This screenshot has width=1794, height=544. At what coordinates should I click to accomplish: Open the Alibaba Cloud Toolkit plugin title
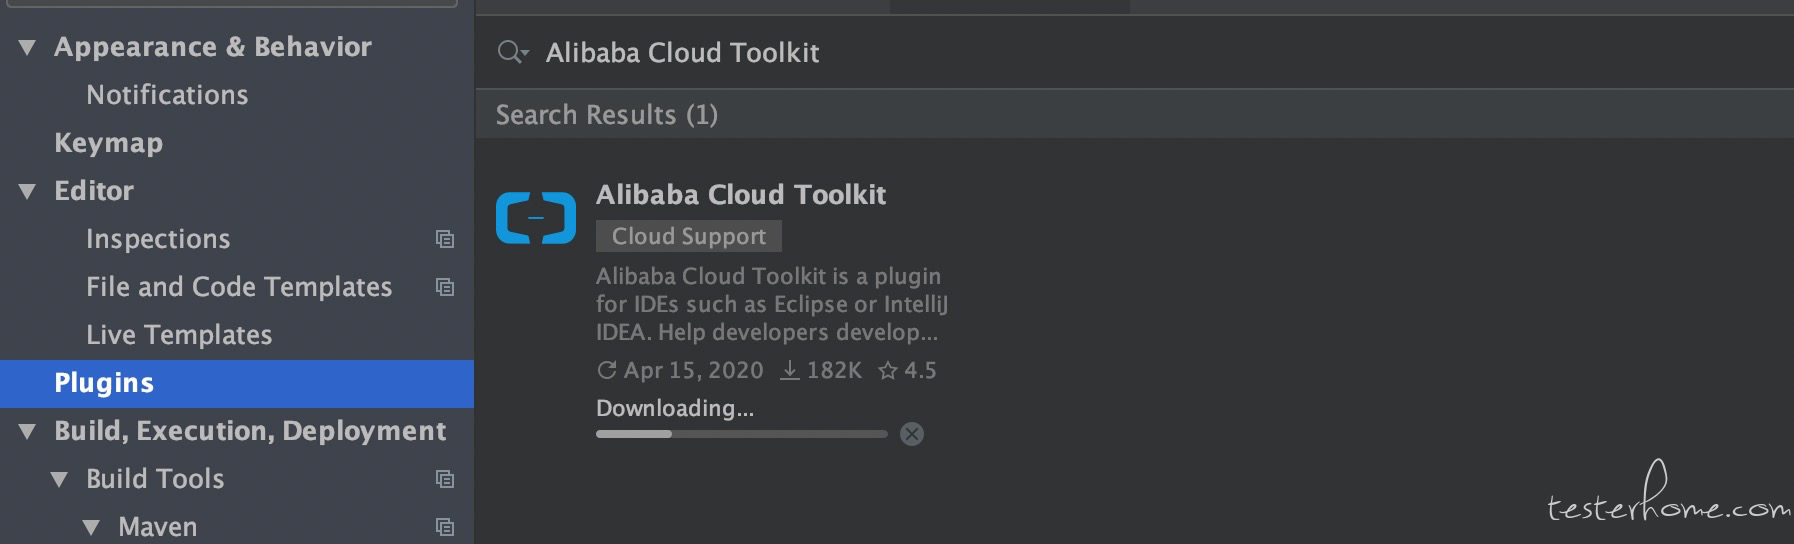coord(741,194)
